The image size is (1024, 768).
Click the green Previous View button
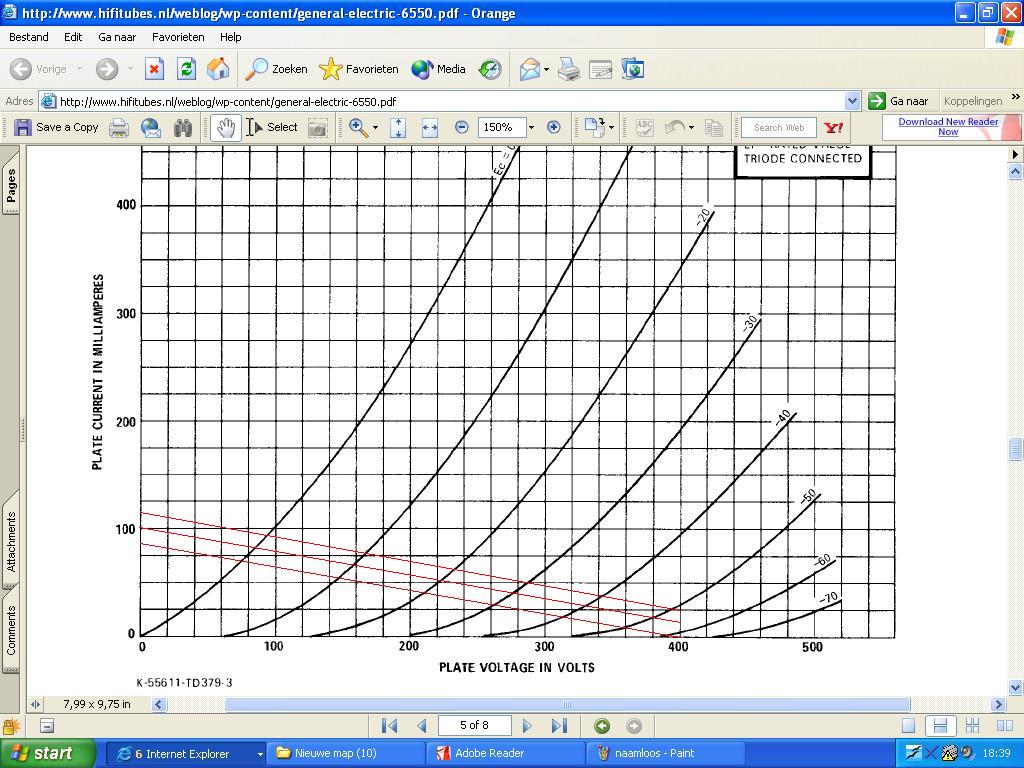click(x=602, y=726)
